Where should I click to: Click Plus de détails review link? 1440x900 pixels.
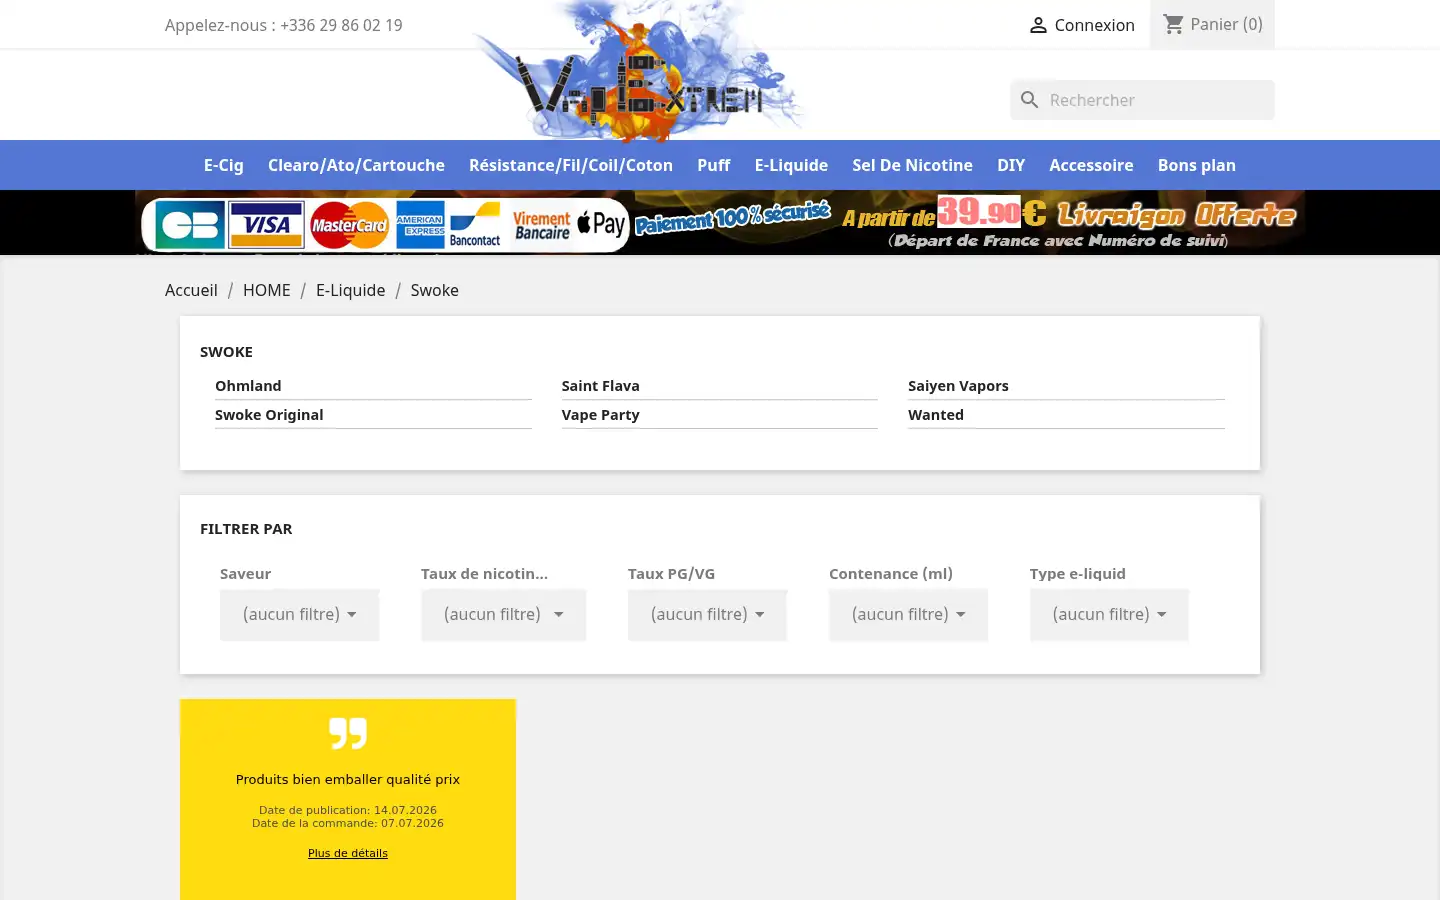pyautogui.click(x=348, y=853)
